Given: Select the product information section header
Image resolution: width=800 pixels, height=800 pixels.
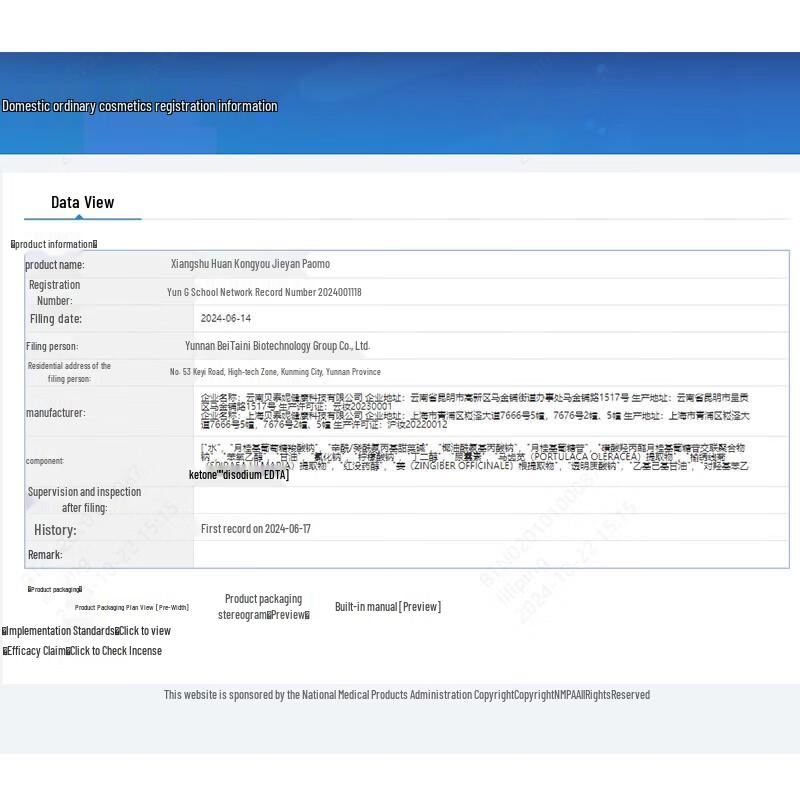Looking at the screenshot, I should [54, 244].
